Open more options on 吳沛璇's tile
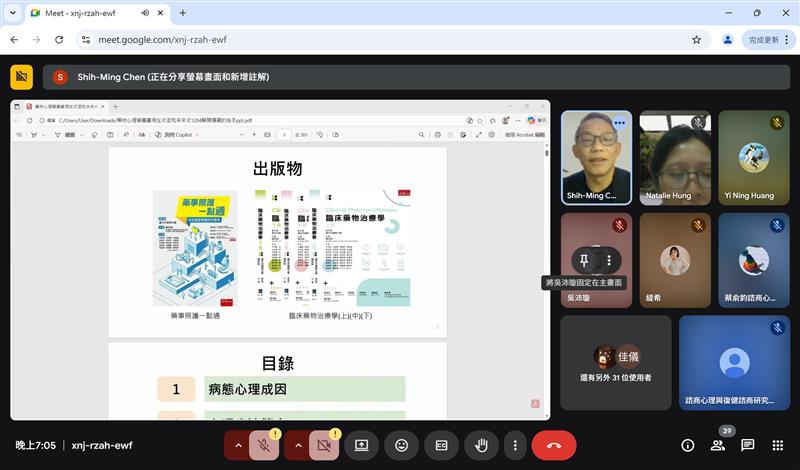 pos(608,259)
